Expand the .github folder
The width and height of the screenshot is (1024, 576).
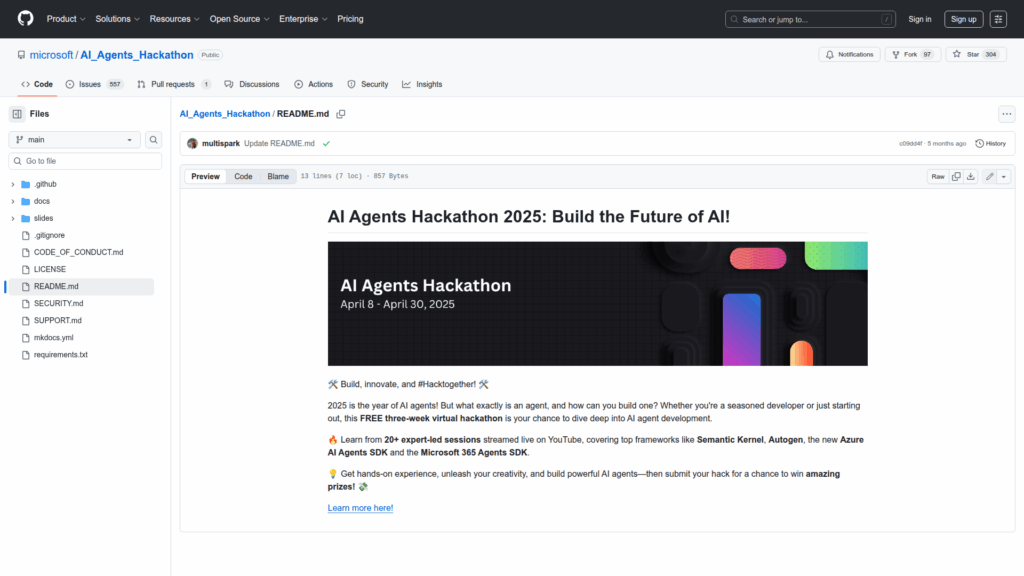[x=12, y=184]
